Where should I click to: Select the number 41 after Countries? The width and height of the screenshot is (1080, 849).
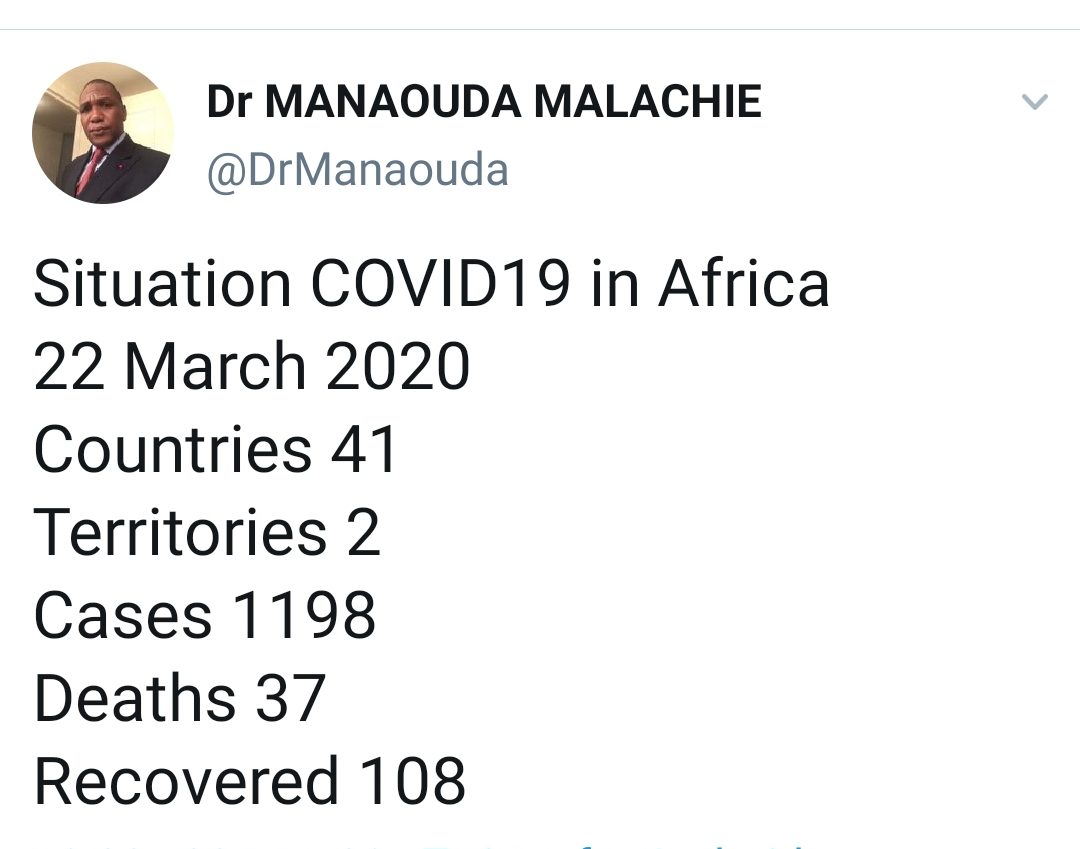[363, 449]
